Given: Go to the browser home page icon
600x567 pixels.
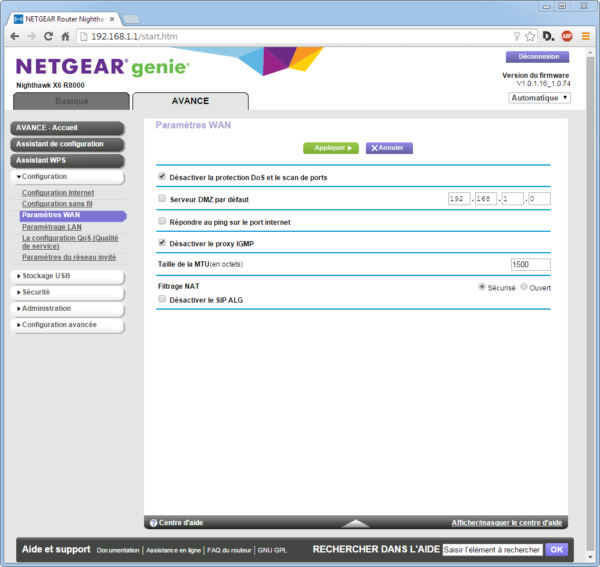Looking at the screenshot, I should (x=65, y=36).
